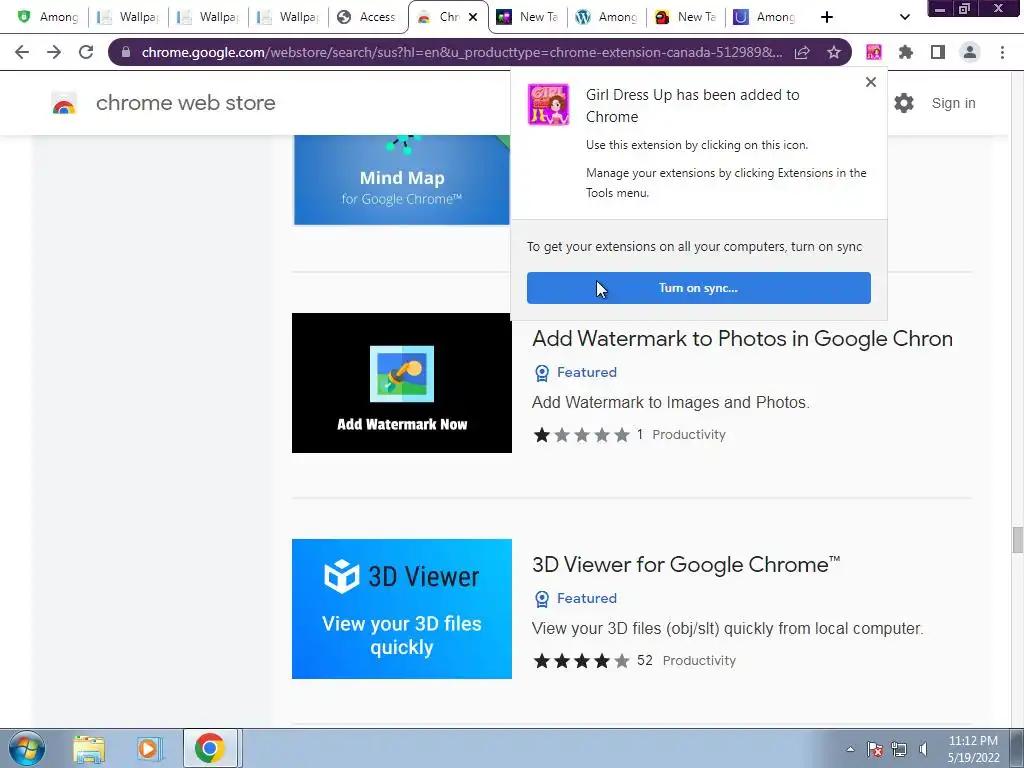Click Featured badge under 3D Viewer

tap(575, 598)
